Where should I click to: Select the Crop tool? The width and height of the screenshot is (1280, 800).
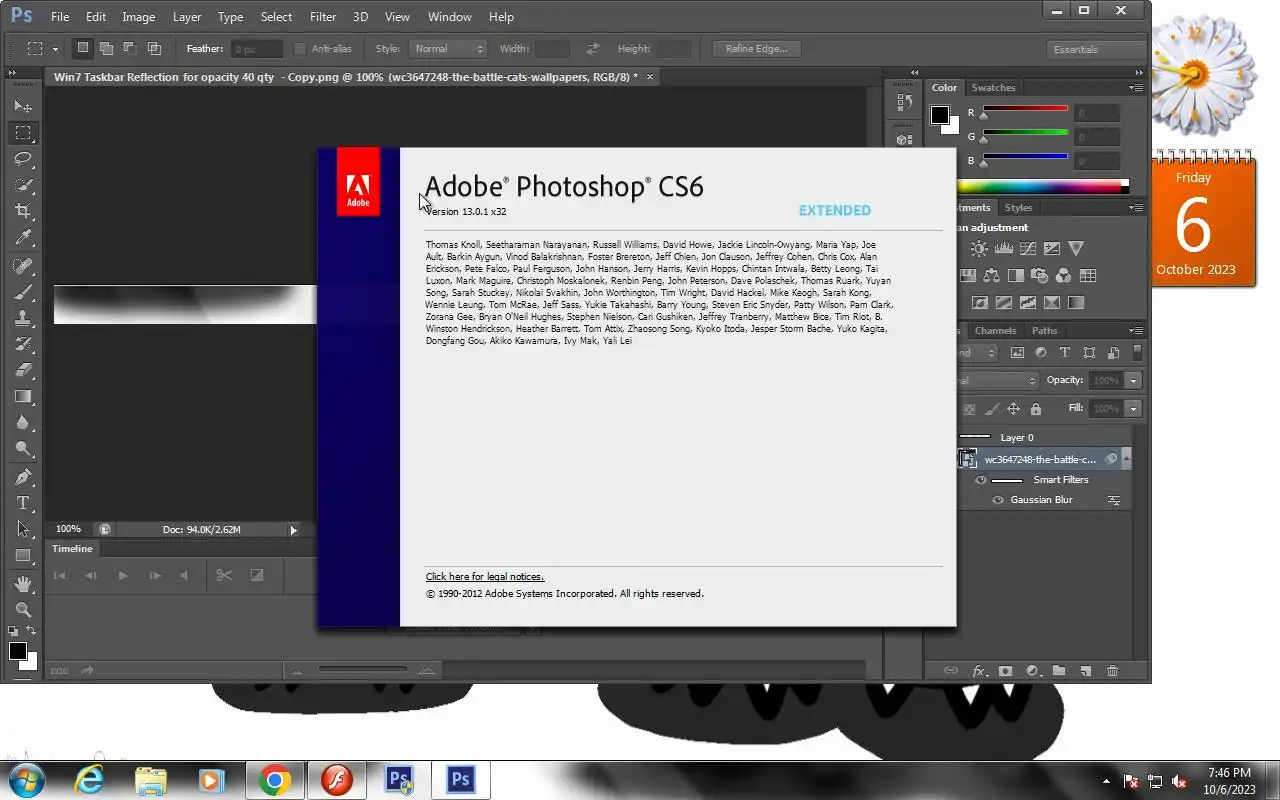point(23,211)
